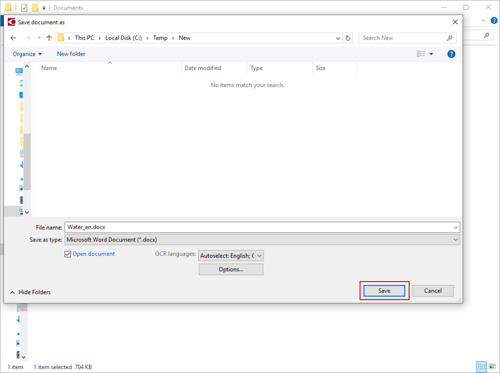Click the Save button
The height and width of the screenshot is (373, 500).
384,291
